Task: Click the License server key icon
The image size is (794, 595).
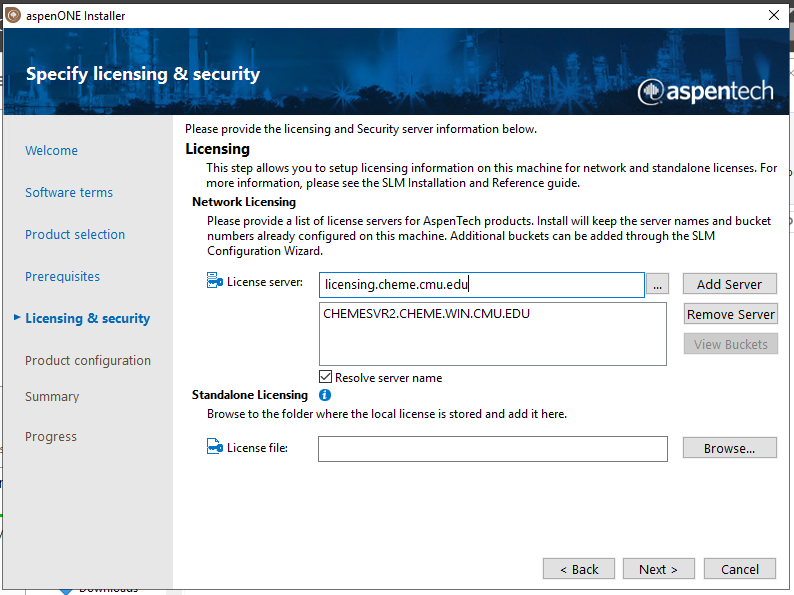Action: click(x=215, y=280)
